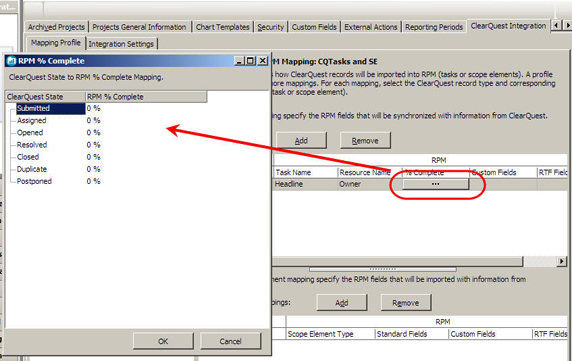Cancel the RPM % Complete dialog
Screen dimensions: 572x361
[x=231, y=341]
